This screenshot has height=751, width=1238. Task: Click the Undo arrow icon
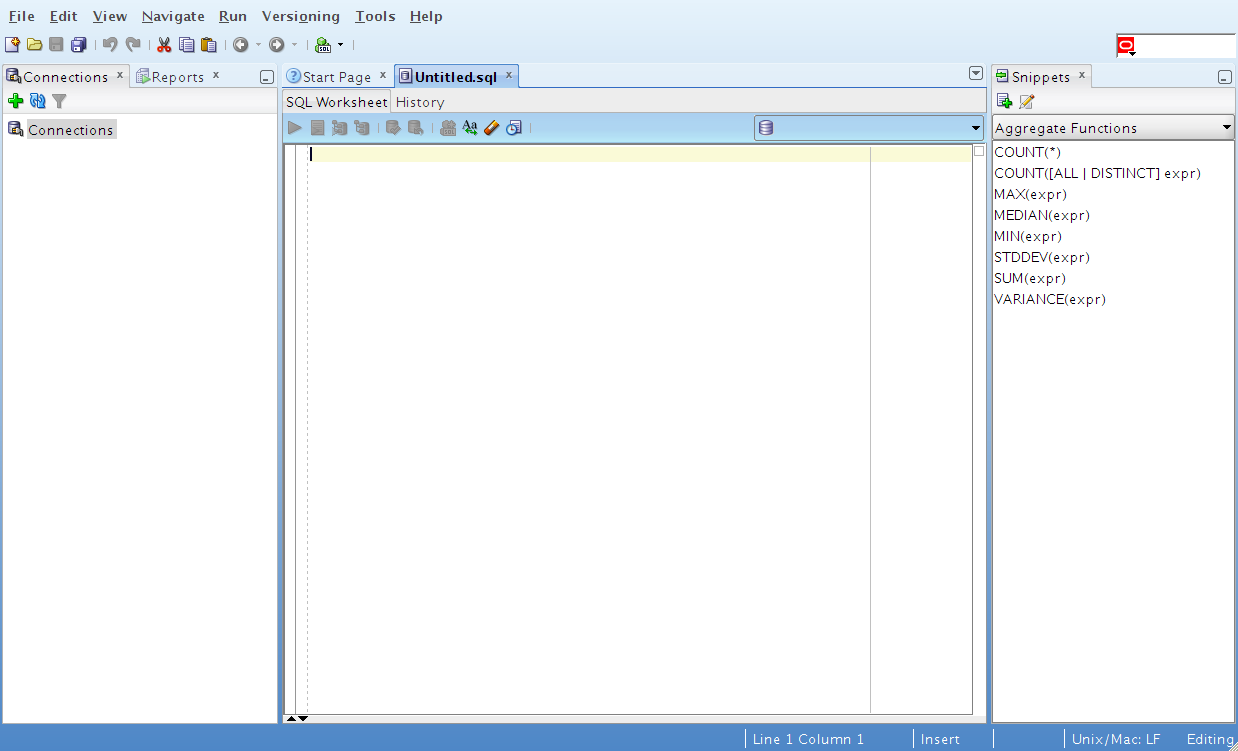point(110,44)
